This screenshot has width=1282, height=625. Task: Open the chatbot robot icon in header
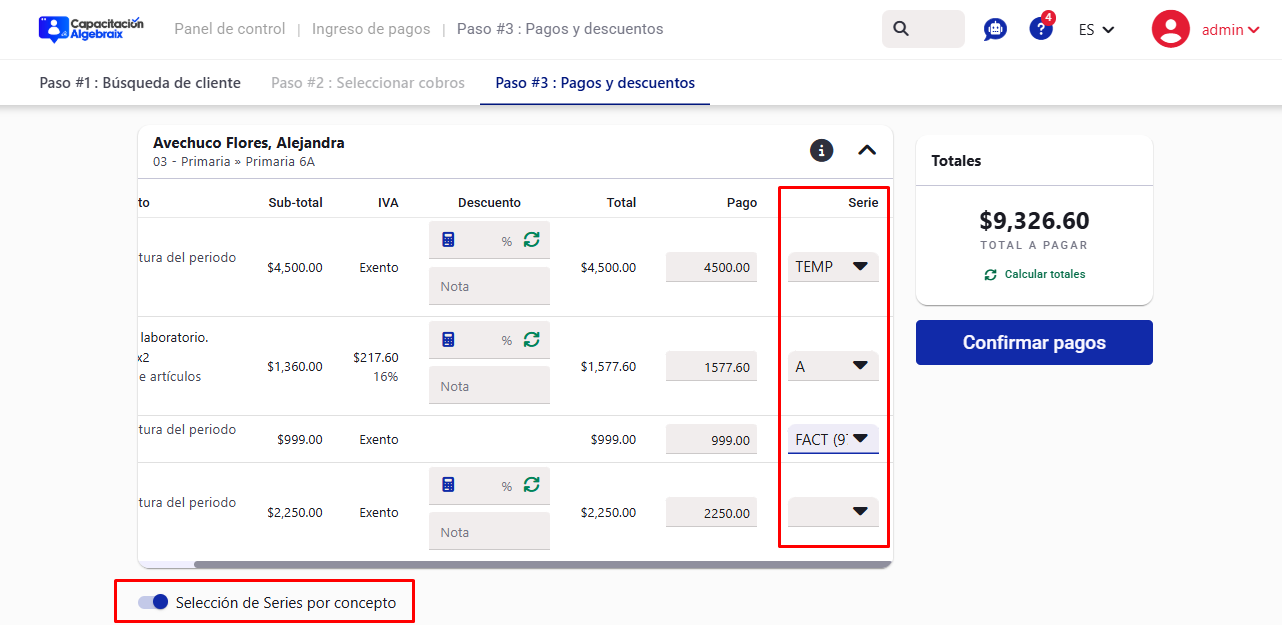[995, 30]
